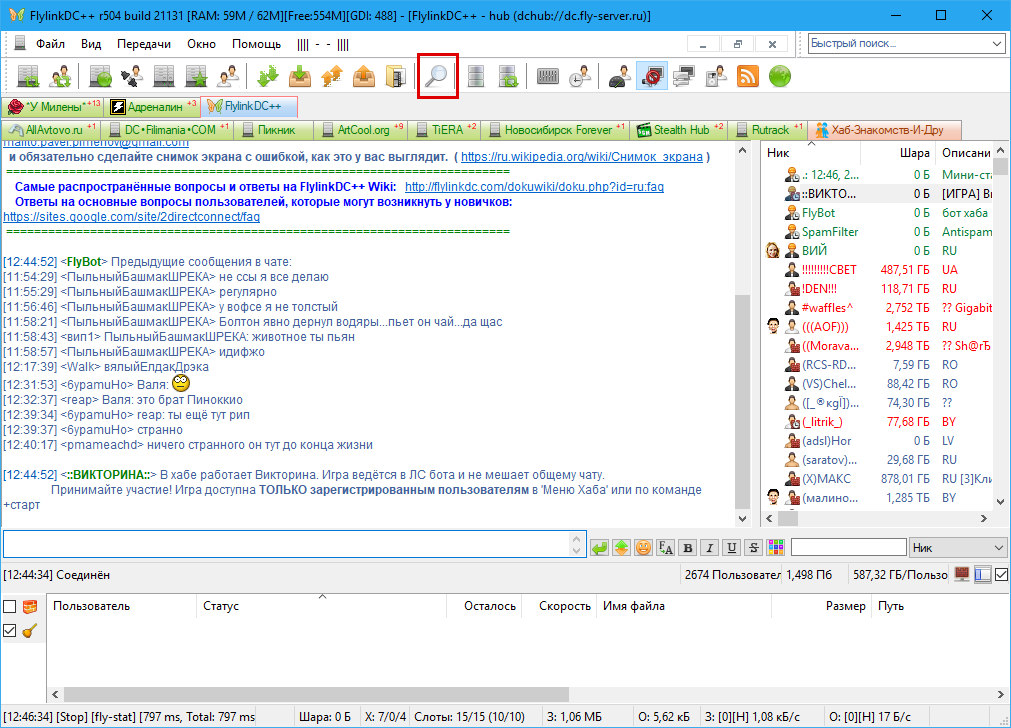
Task: Open the Ник filter dropdown
Action: 957,547
